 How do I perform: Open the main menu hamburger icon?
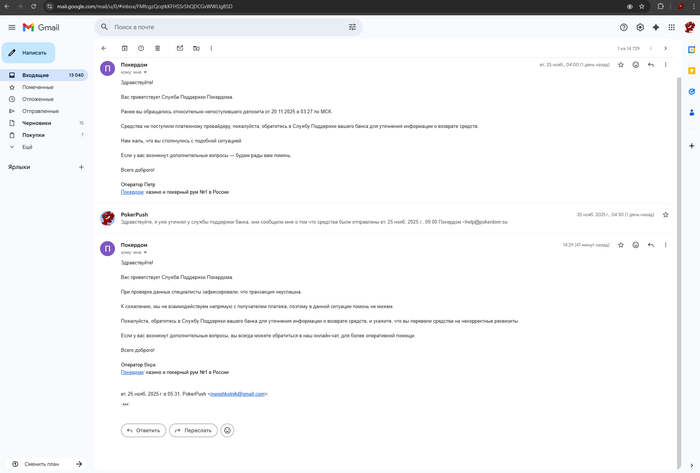click(12, 28)
